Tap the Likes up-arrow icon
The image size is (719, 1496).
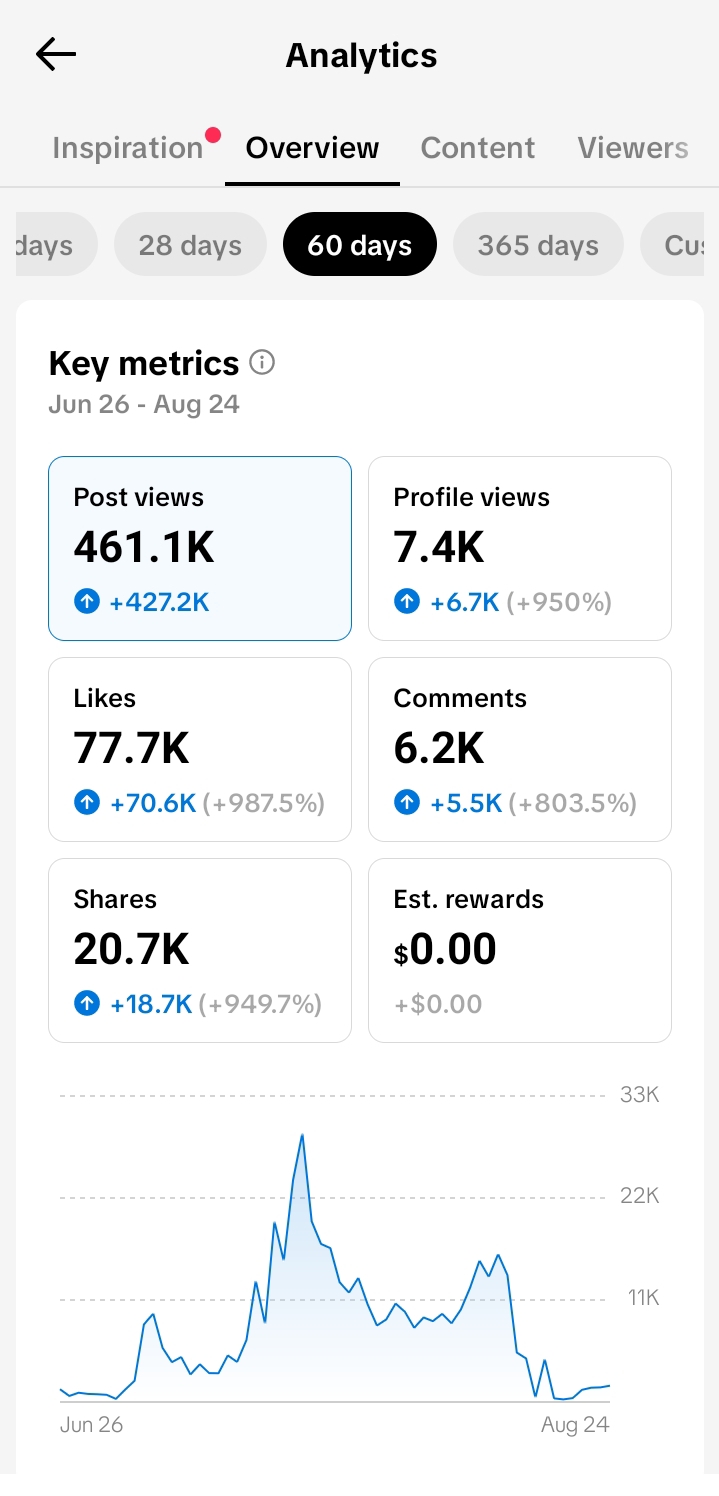coord(87,803)
